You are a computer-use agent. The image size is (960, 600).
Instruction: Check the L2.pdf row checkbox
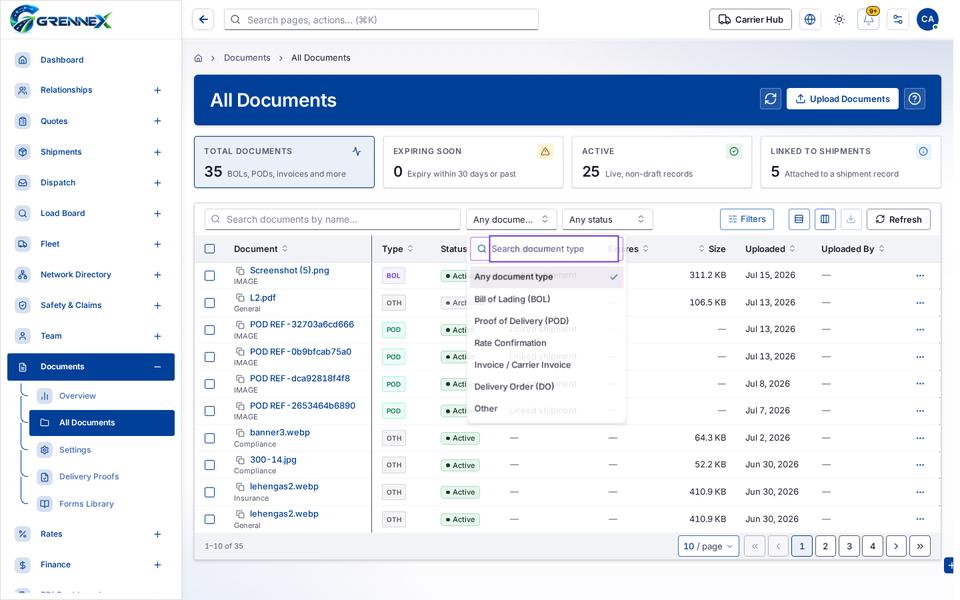pos(210,303)
